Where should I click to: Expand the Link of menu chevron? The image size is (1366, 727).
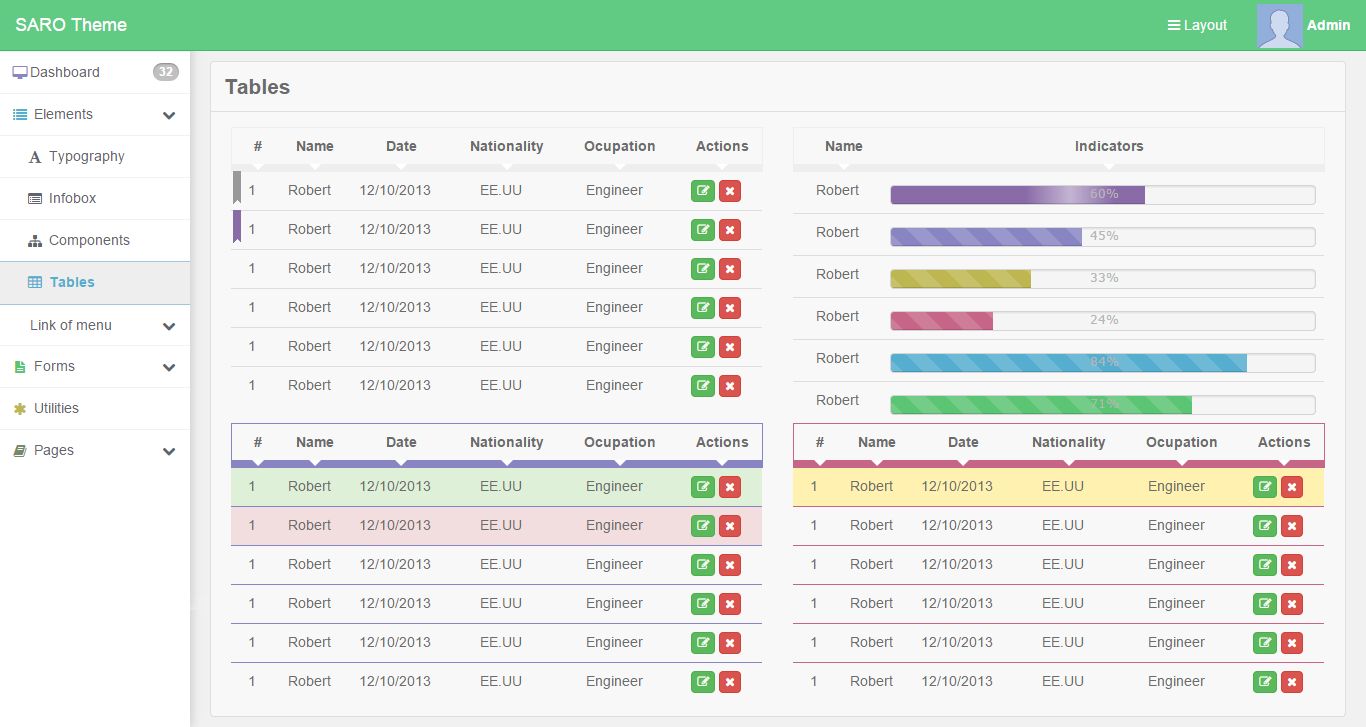[169, 326]
